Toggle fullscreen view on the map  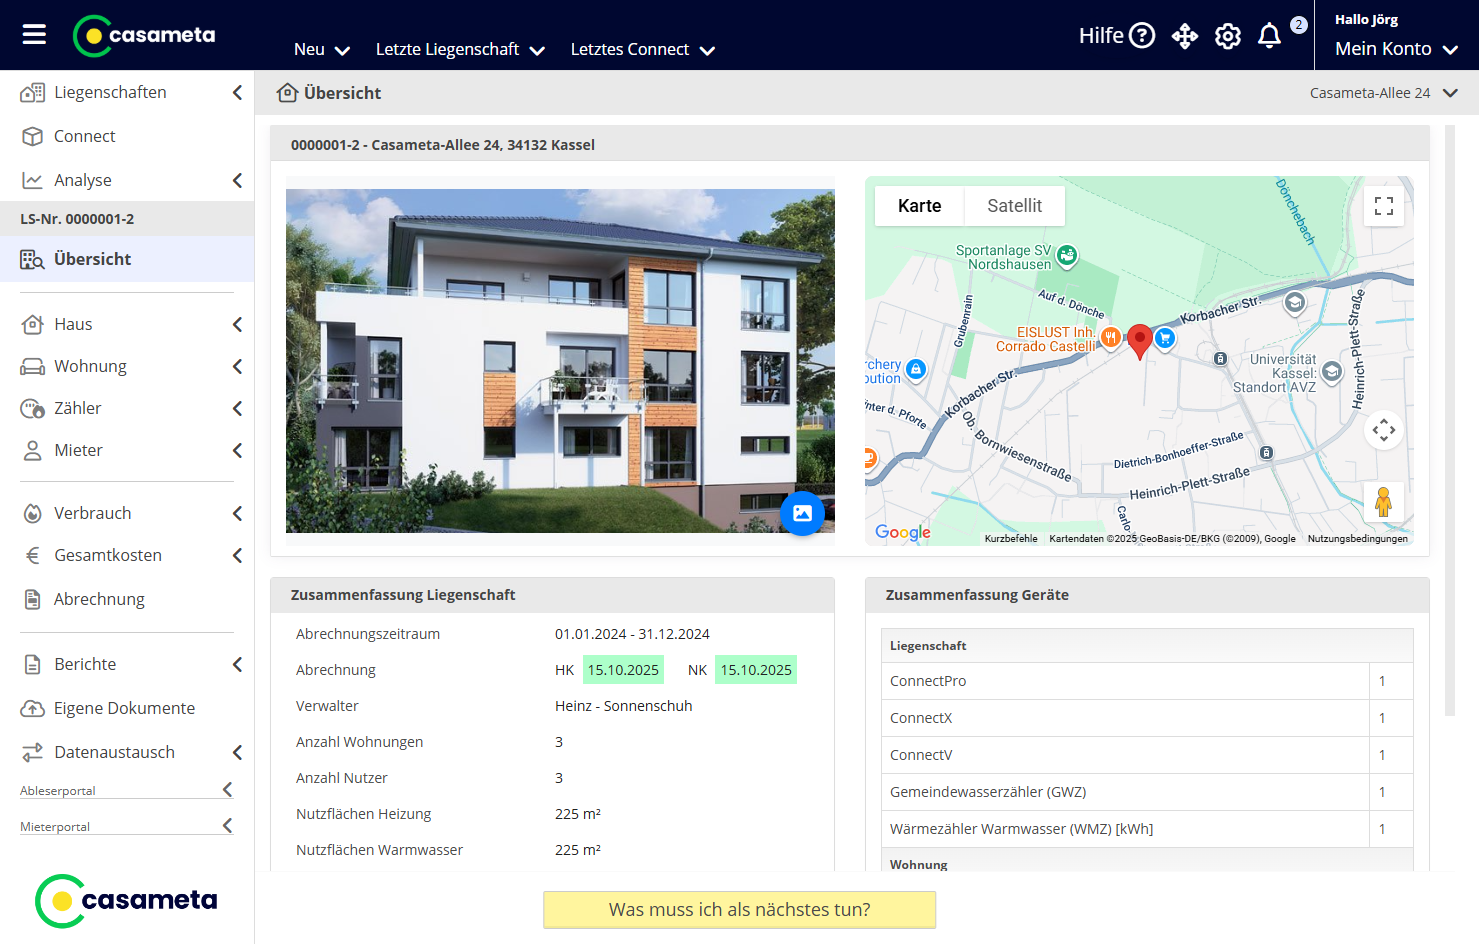(x=1383, y=206)
